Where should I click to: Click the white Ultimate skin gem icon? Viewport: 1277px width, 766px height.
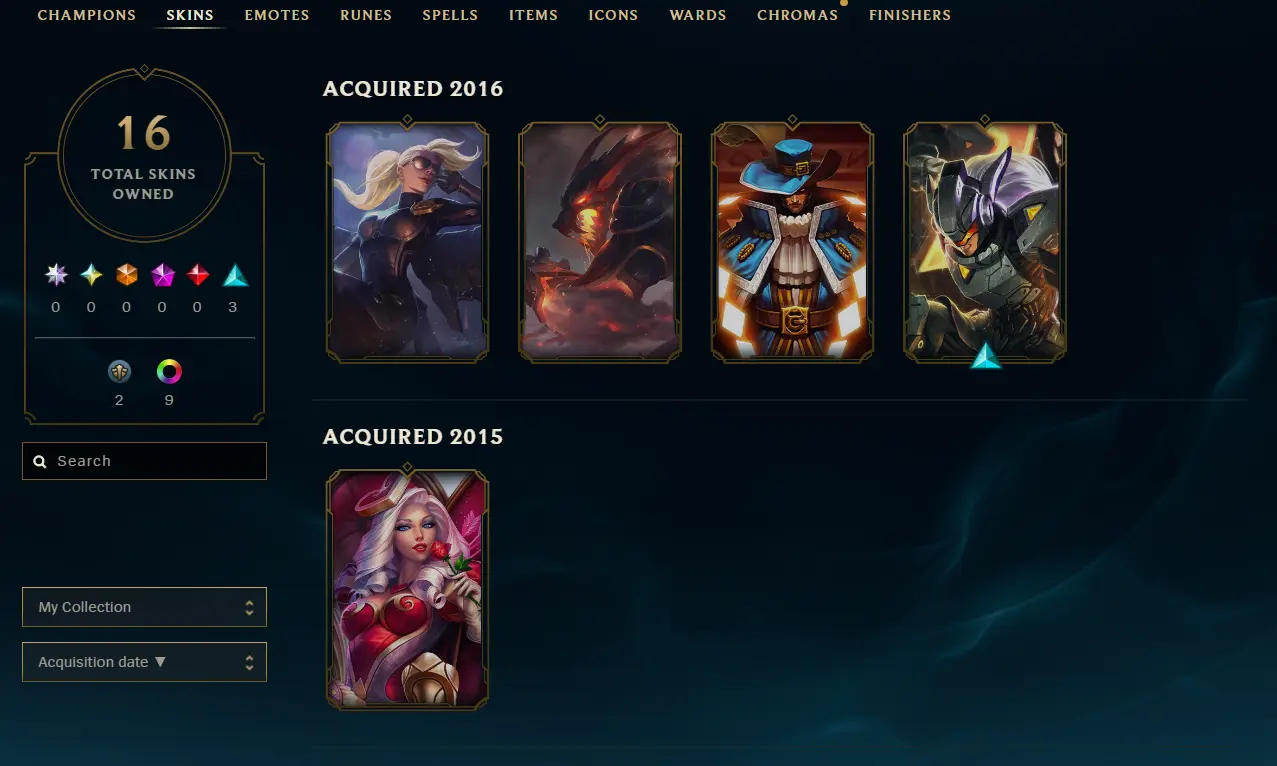click(56, 275)
